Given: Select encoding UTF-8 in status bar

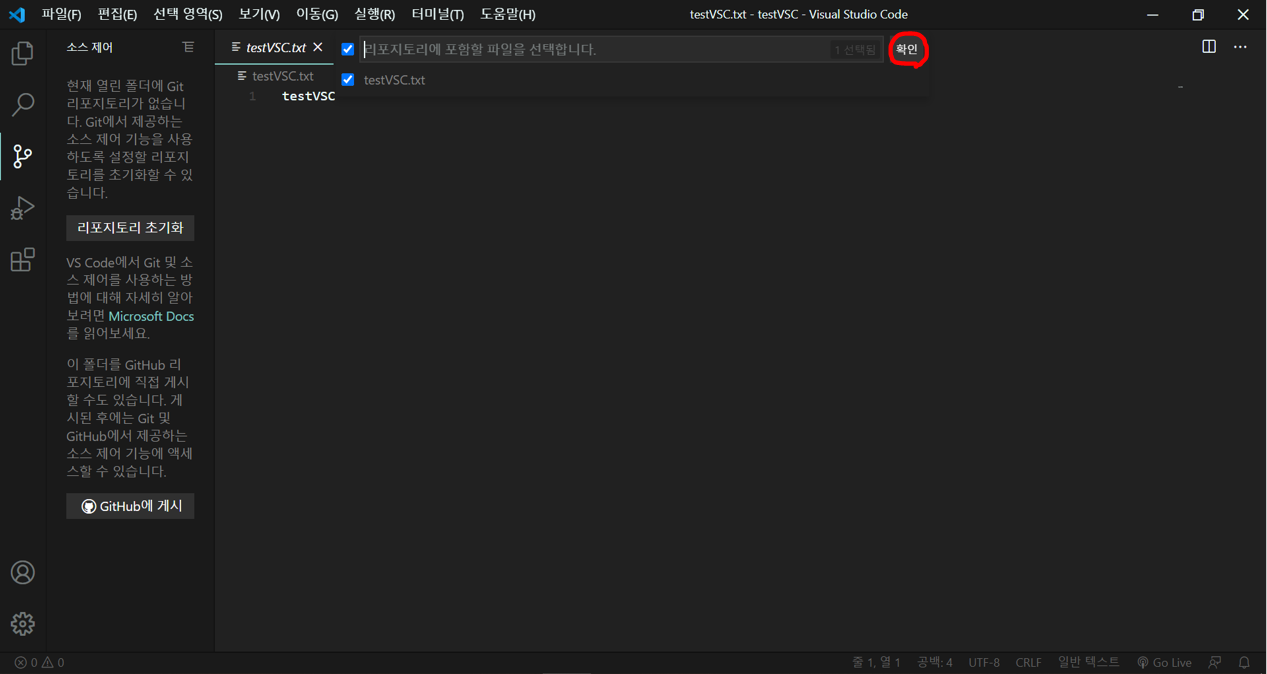Looking at the screenshot, I should point(984,662).
